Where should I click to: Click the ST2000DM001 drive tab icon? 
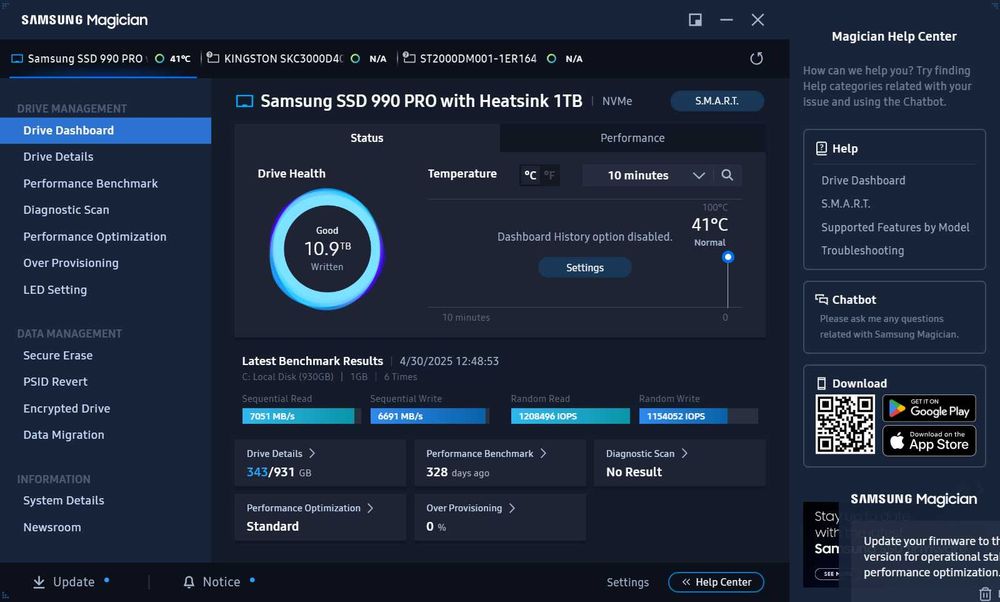point(409,58)
